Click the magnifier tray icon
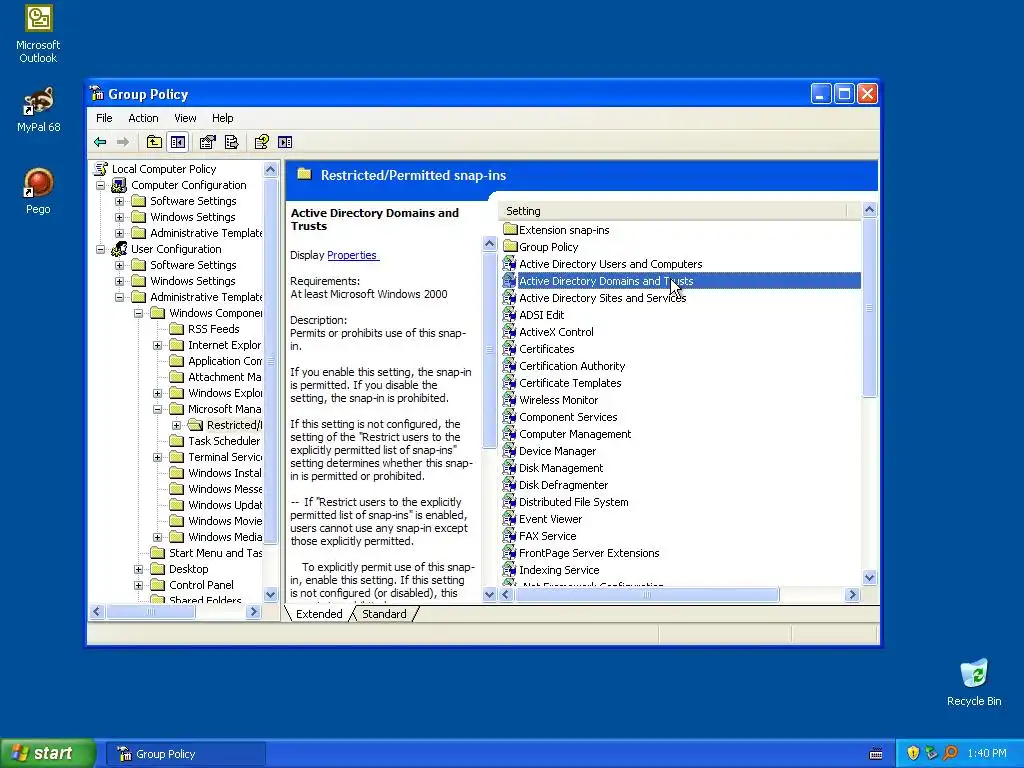The width and height of the screenshot is (1024, 768). 950,753
